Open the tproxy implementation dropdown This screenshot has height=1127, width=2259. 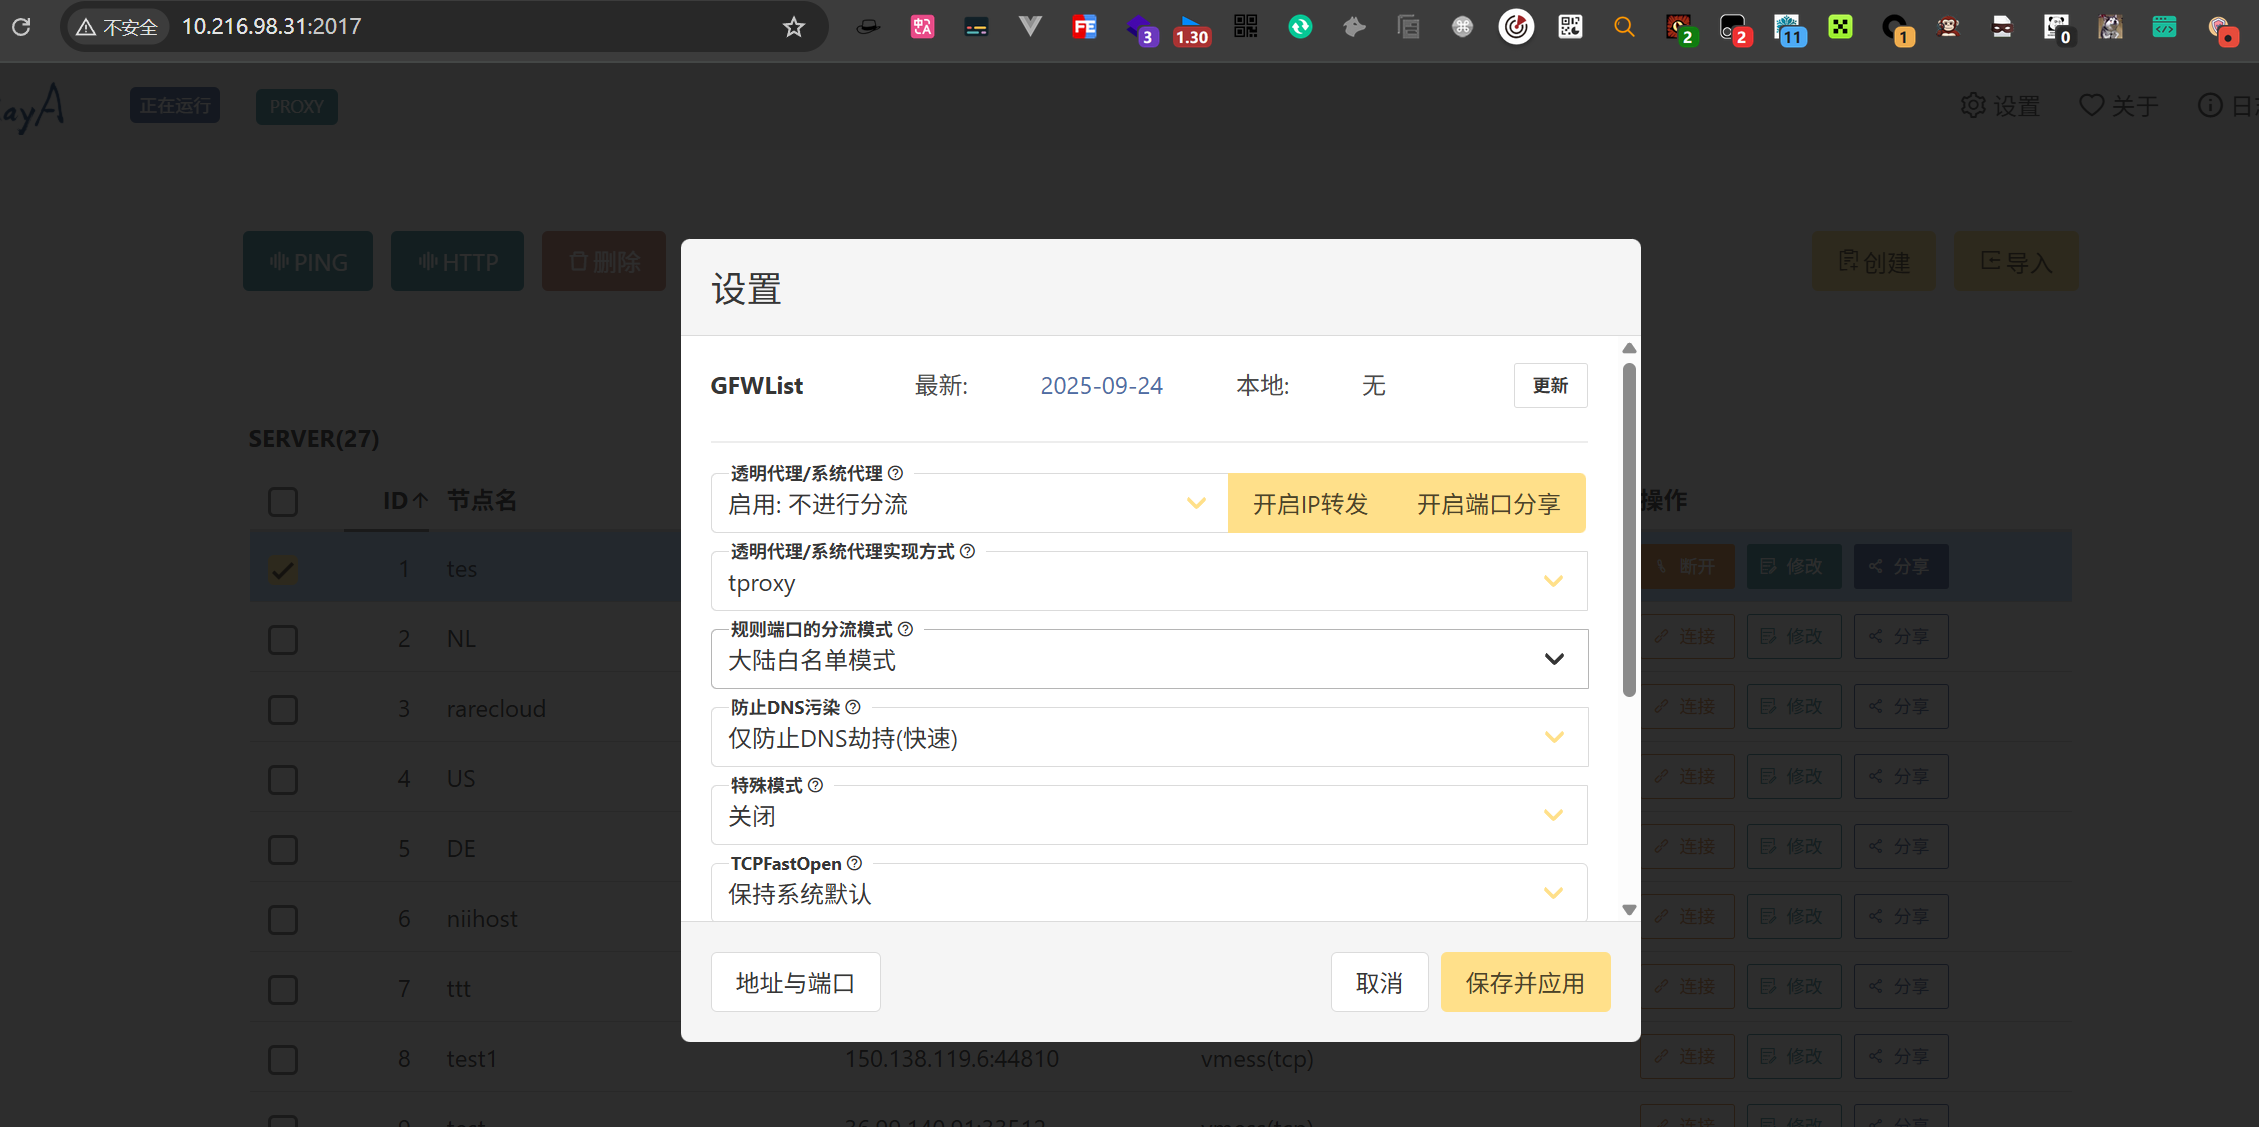1148,582
